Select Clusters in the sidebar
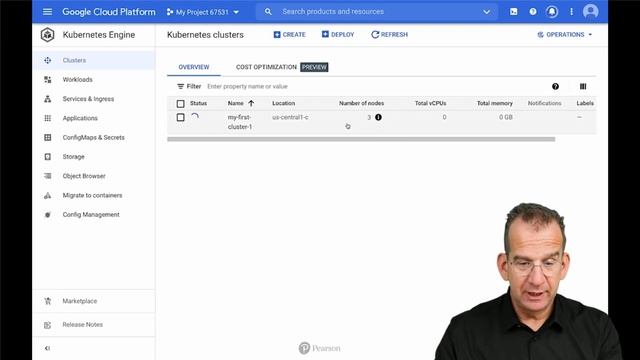The width and height of the screenshot is (640, 360). click(74, 60)
